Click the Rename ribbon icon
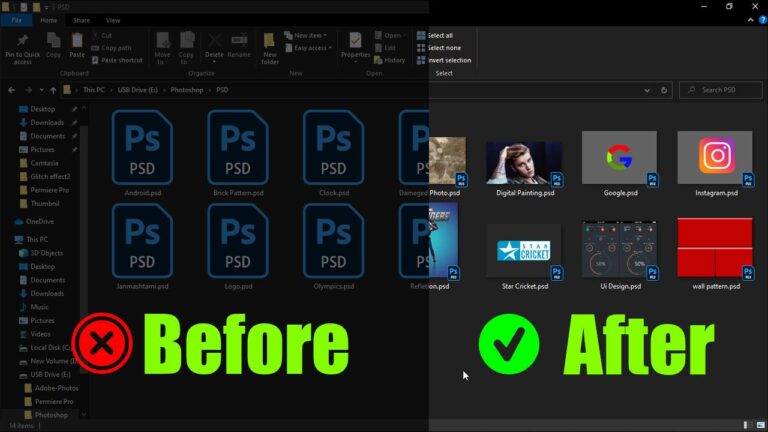The height and width of the screenshot is (432, 768). (239, 41)
